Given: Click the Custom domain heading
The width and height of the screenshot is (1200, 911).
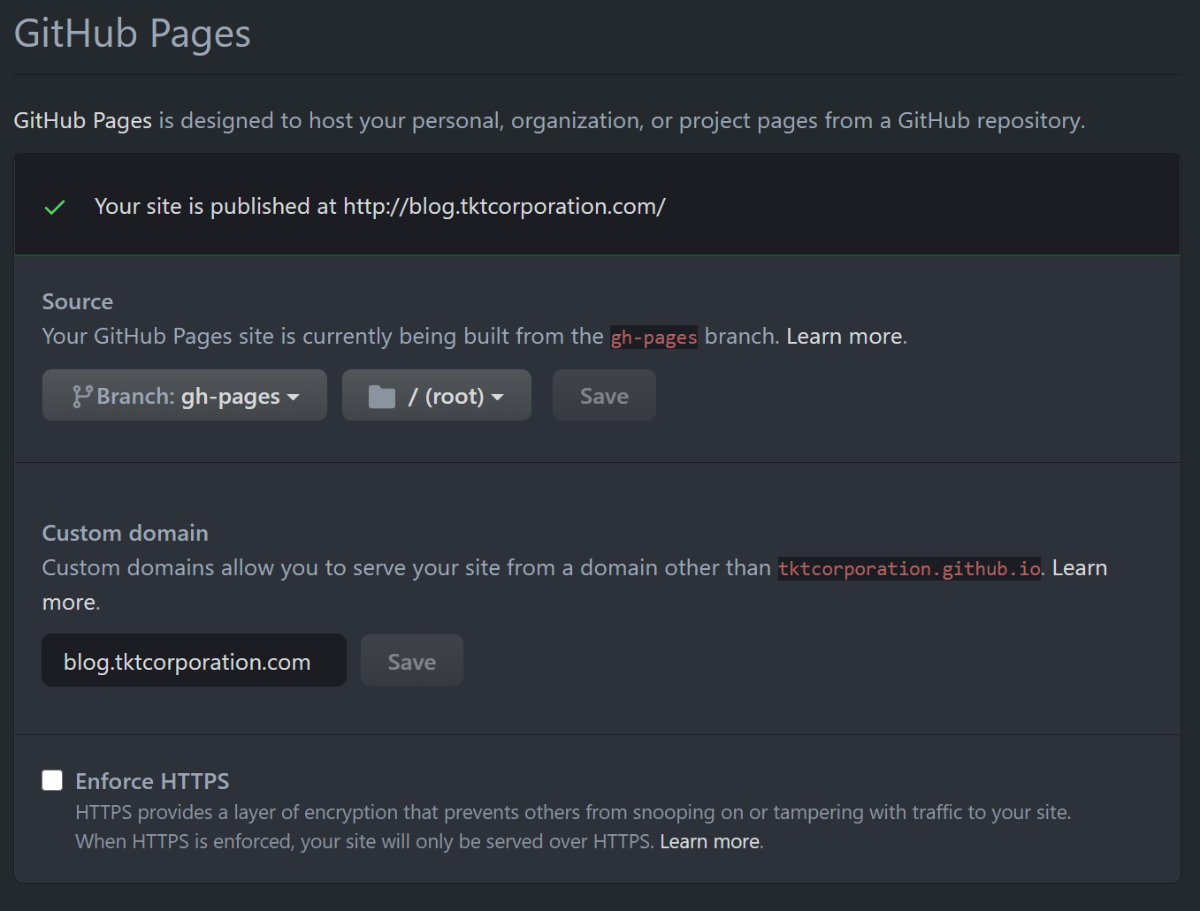Looking at the screenshot, I should pyautogui.click(x=125, y=533).
